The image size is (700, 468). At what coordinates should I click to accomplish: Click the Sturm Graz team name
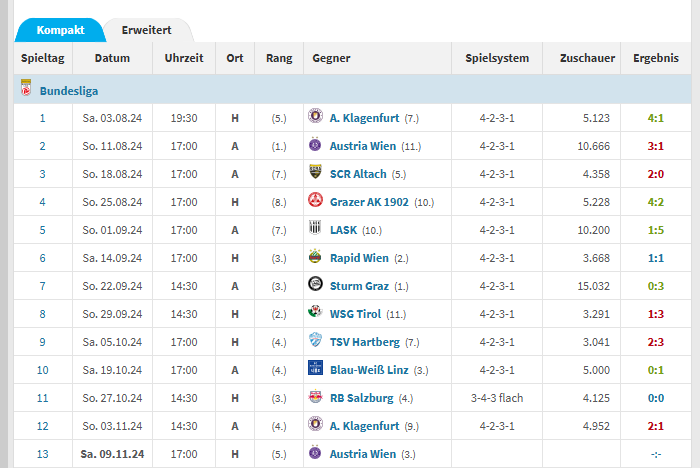coord(359,285)
